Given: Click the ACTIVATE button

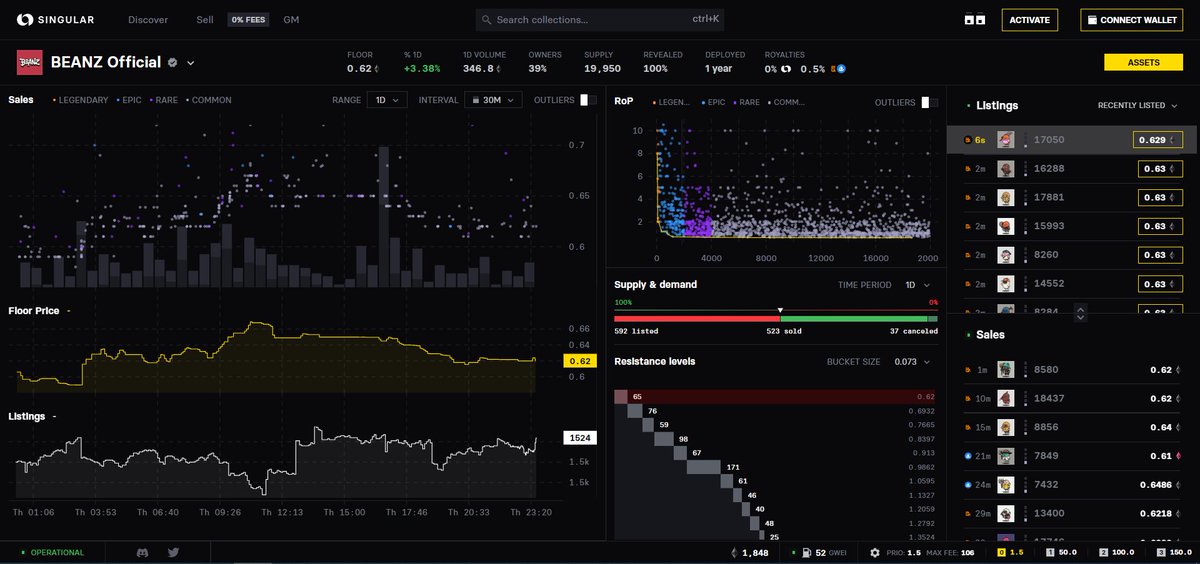Looking at the screenshot, I should 1029,20.
